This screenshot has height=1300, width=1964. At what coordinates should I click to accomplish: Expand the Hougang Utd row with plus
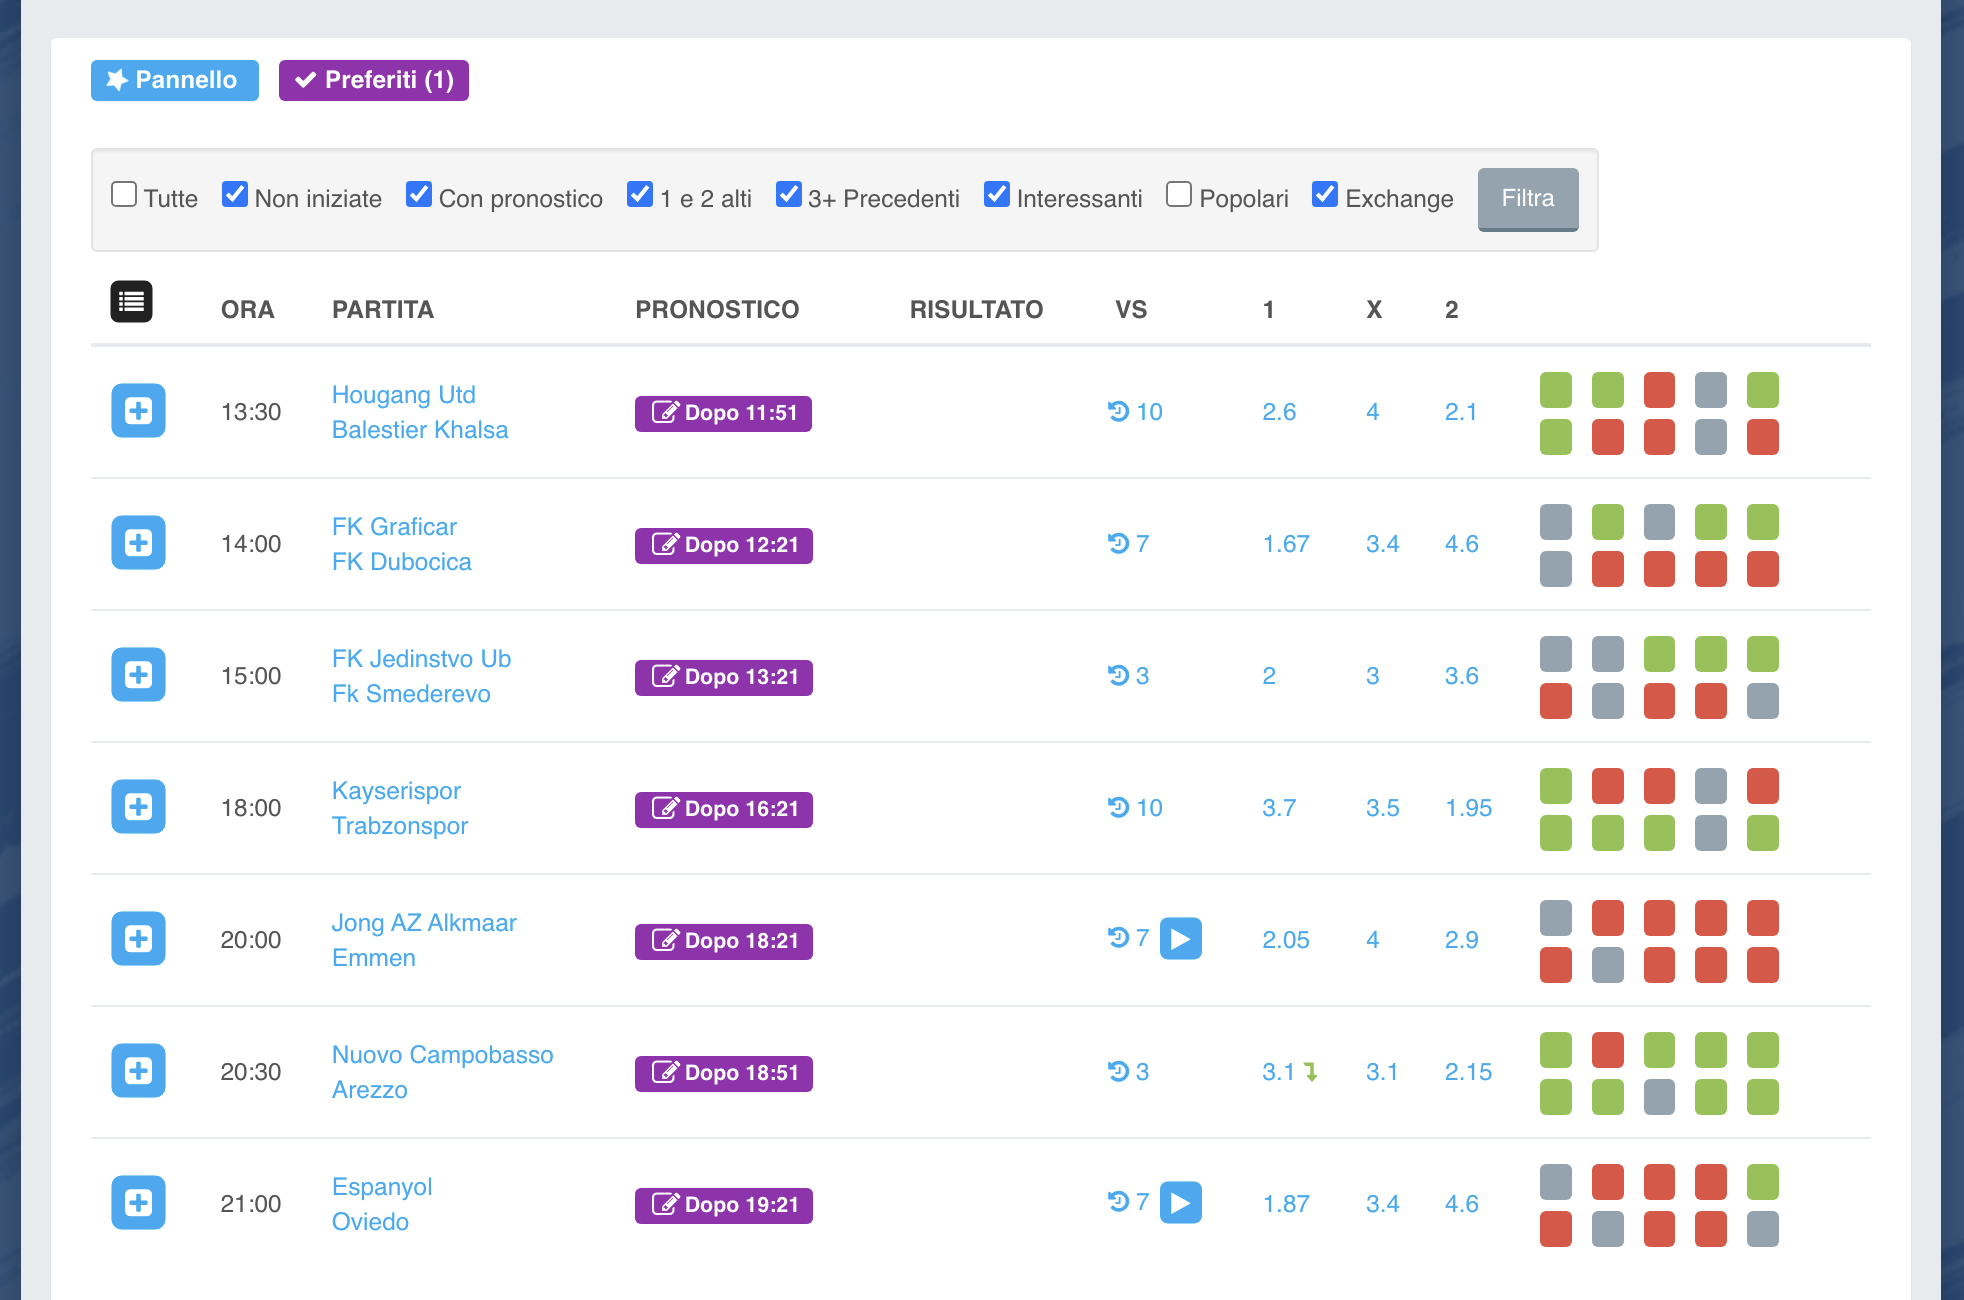tap(138, 411)
